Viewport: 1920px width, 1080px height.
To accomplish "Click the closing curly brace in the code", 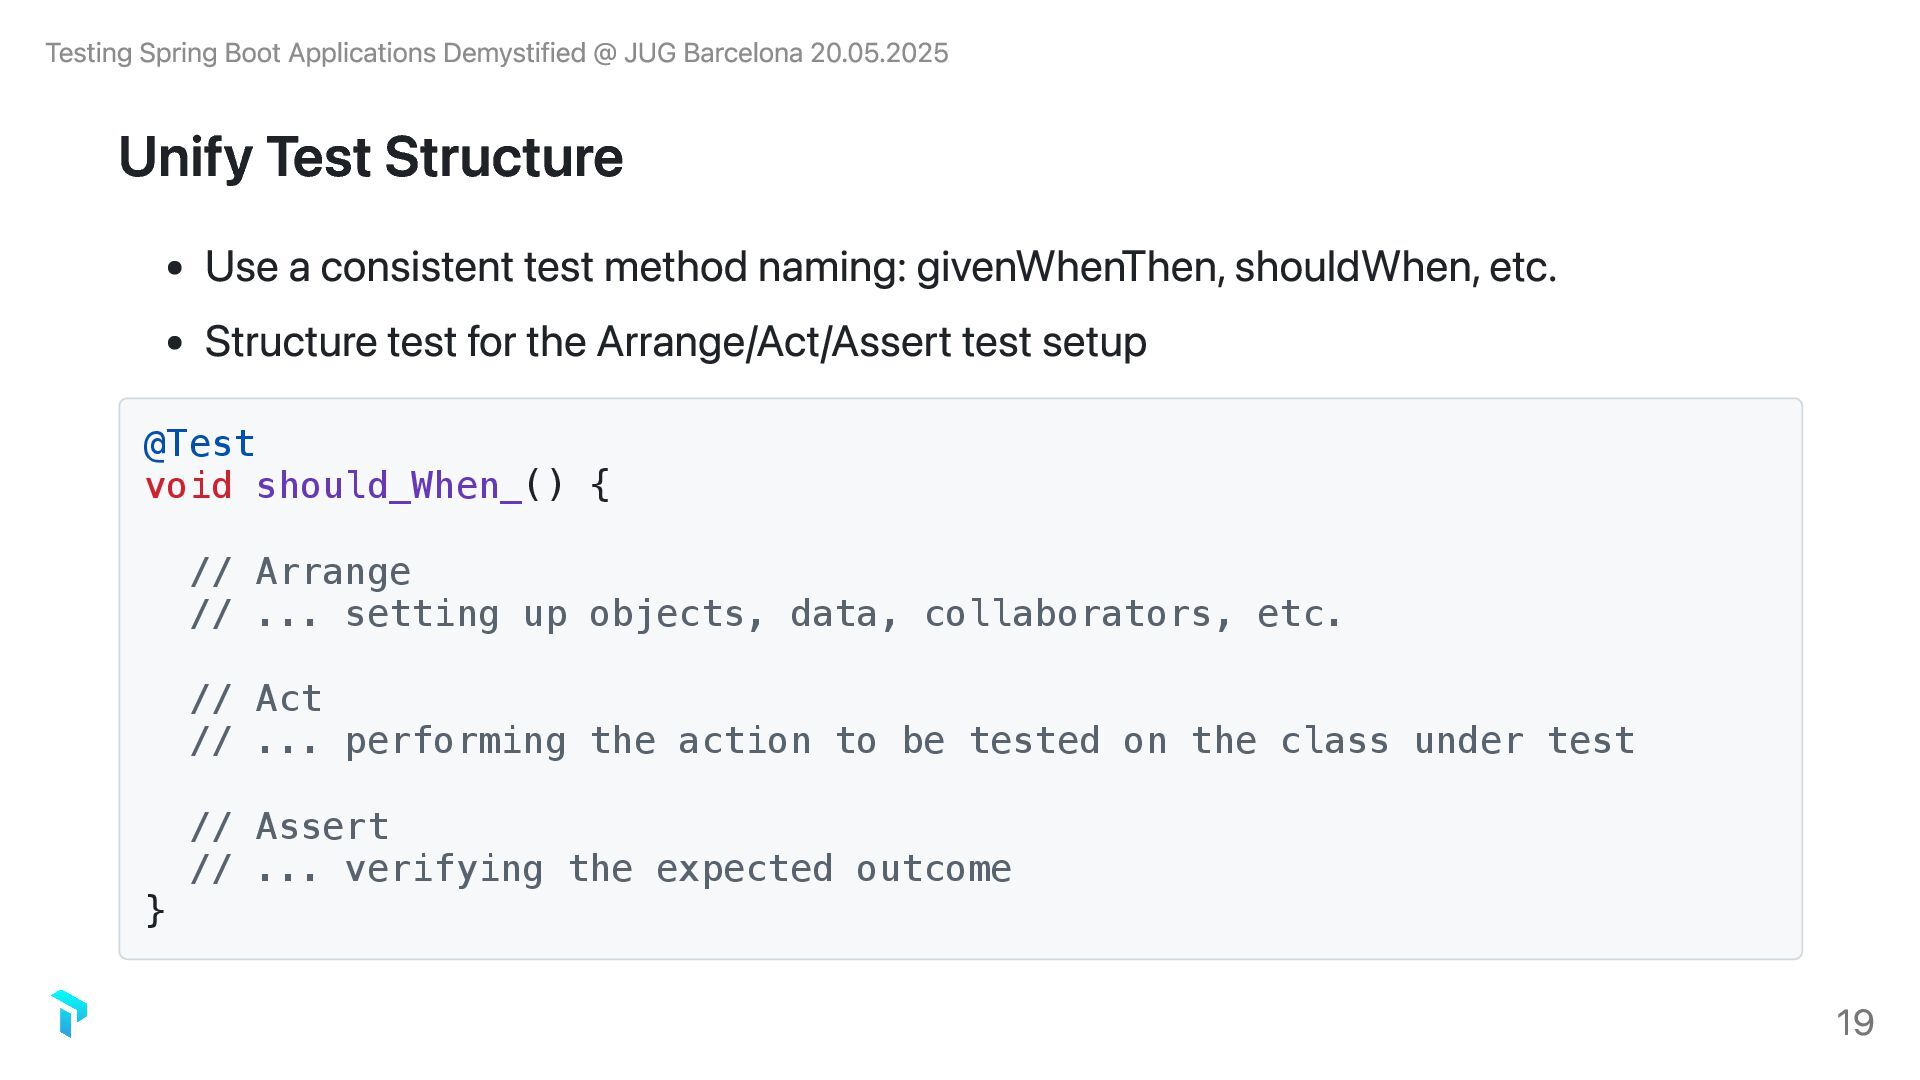I will pos(155,911).
